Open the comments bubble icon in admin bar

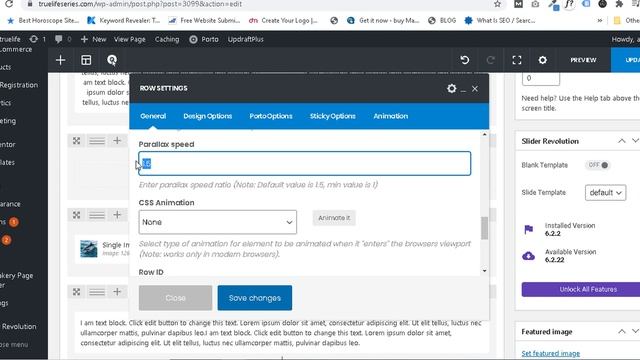[59, 39]
